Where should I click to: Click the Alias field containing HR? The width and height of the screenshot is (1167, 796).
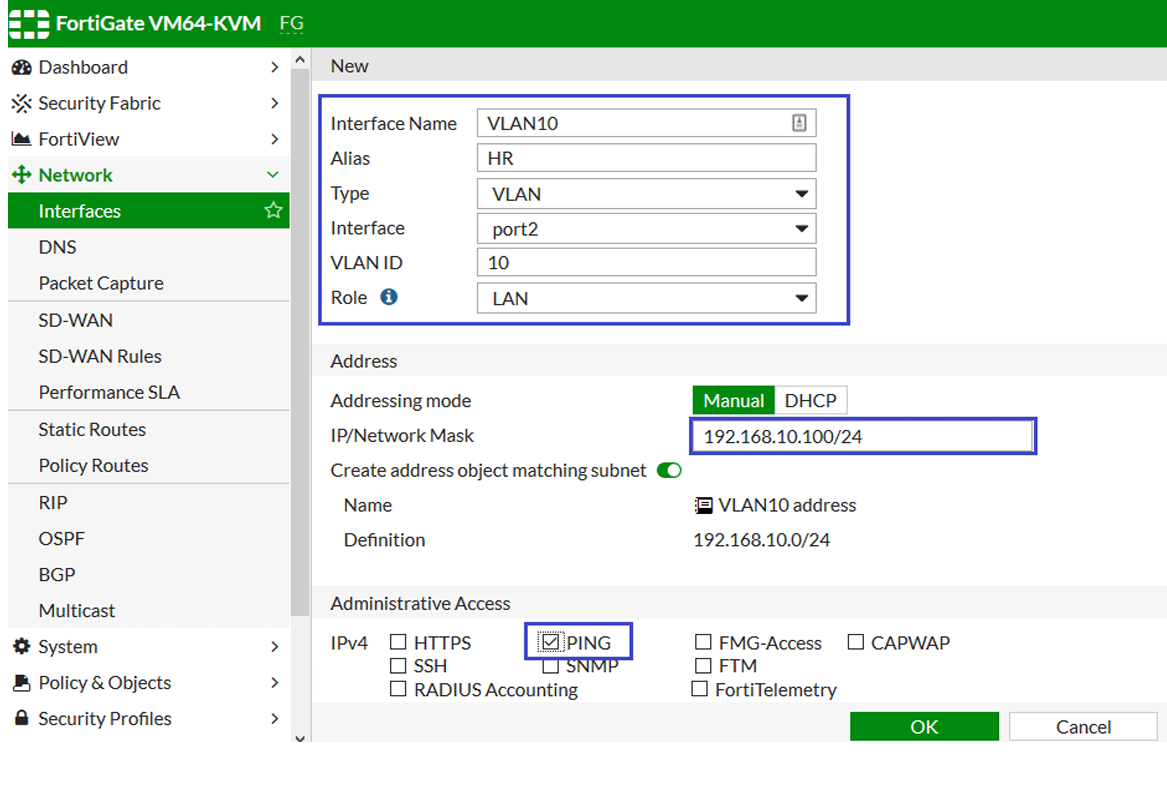point(646,158)
